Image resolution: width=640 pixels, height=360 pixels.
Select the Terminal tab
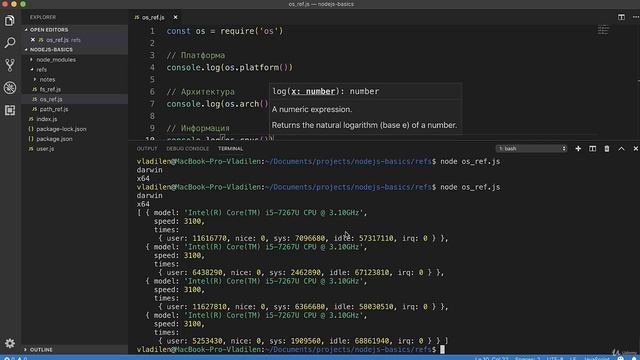(x=230, y=149)
